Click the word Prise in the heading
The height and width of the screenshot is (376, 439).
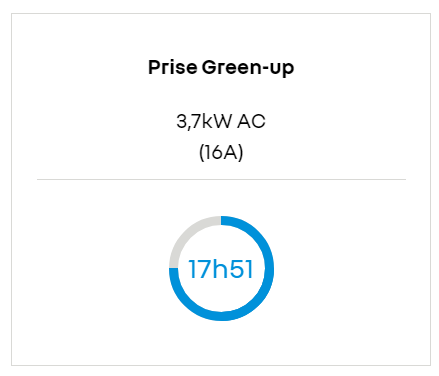point(173,68)
